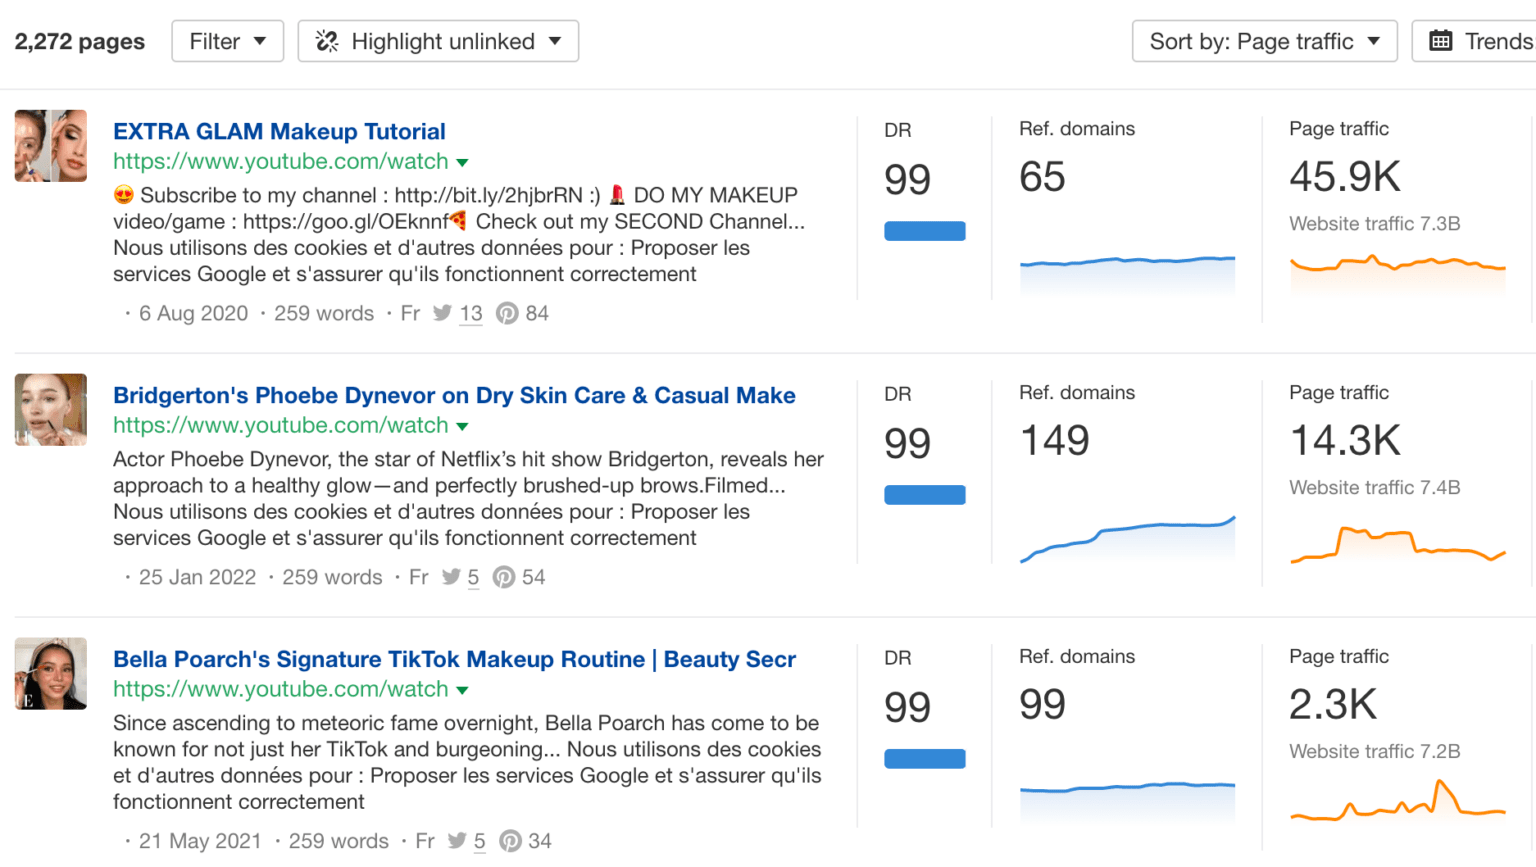Click the Twitter icon on EXTRA GLAM result

[441, 313]
